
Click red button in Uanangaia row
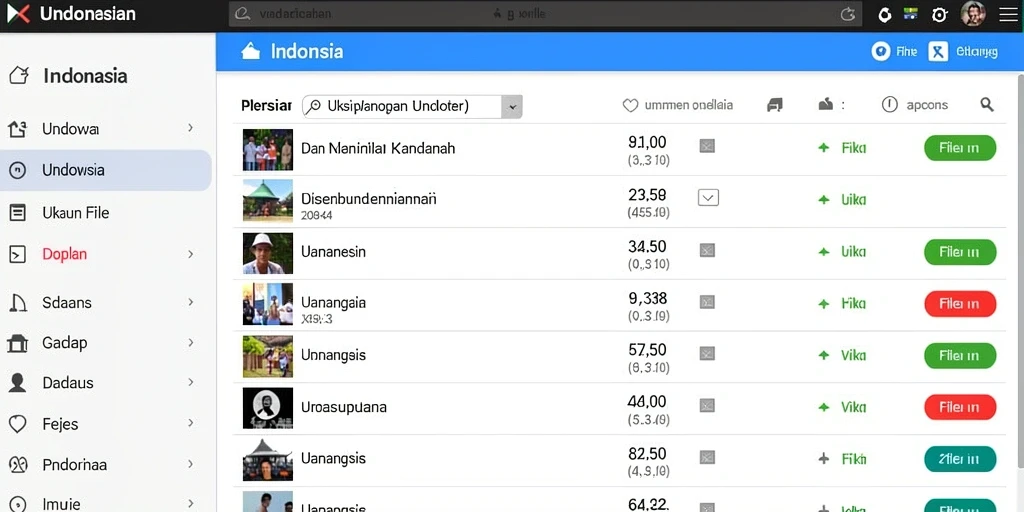tap(960, 304)
